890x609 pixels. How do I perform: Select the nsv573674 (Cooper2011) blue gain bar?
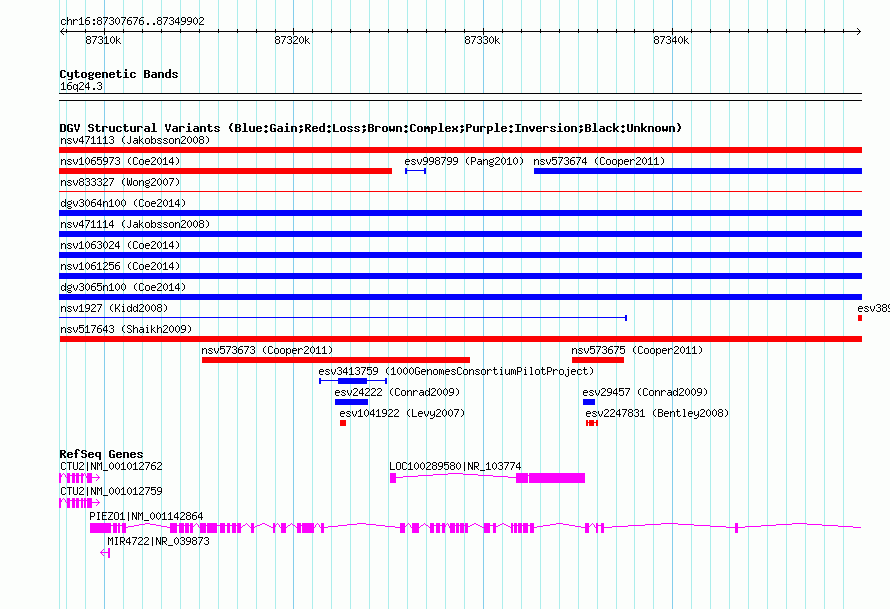(698, 171)
